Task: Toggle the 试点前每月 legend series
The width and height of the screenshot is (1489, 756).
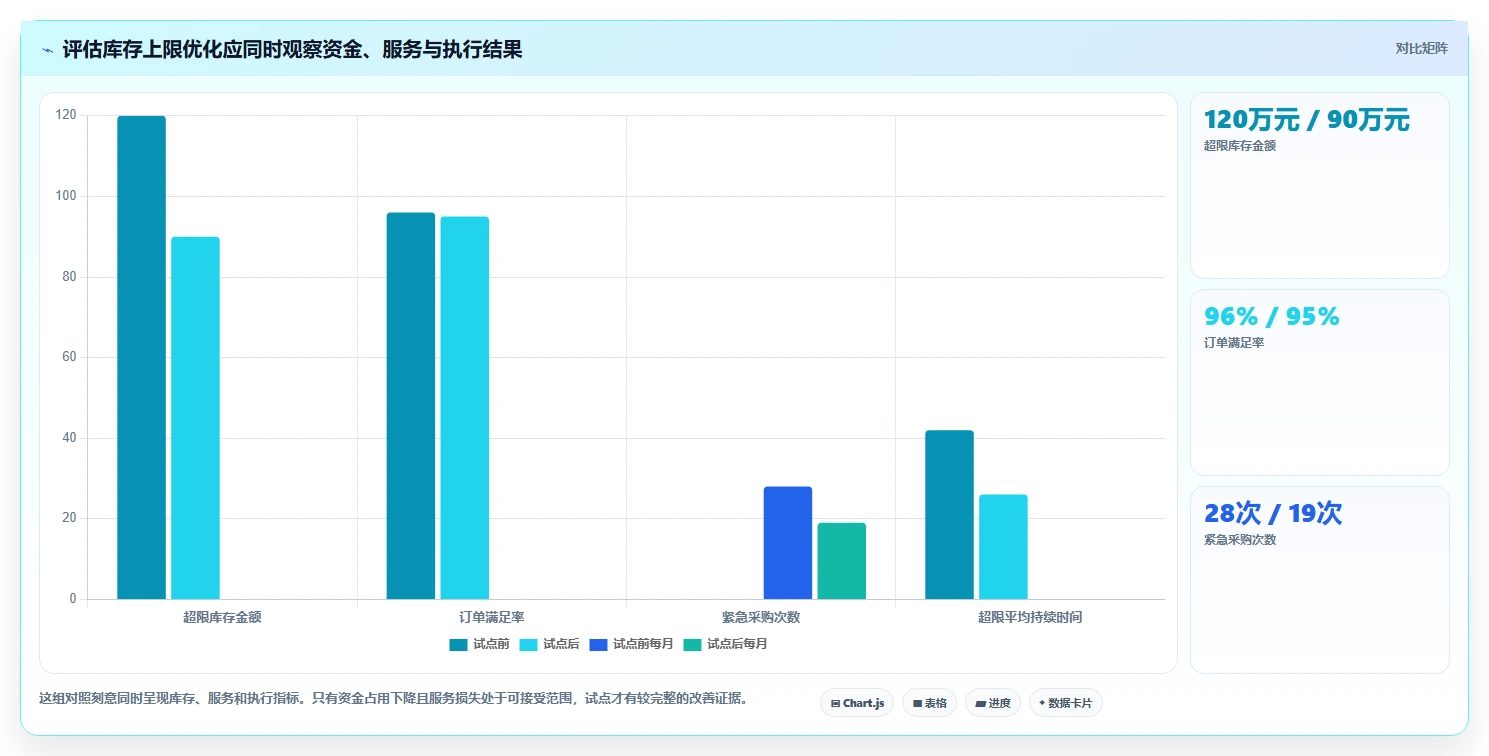Action: coord(631,644)
